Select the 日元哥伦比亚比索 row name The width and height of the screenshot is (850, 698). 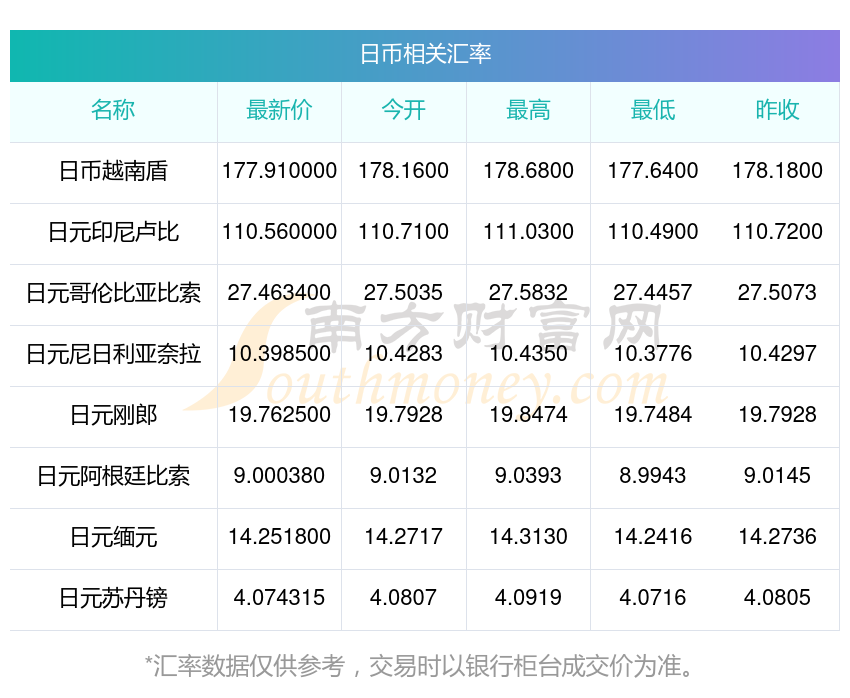pyautogui.click(x=113, y=293)
